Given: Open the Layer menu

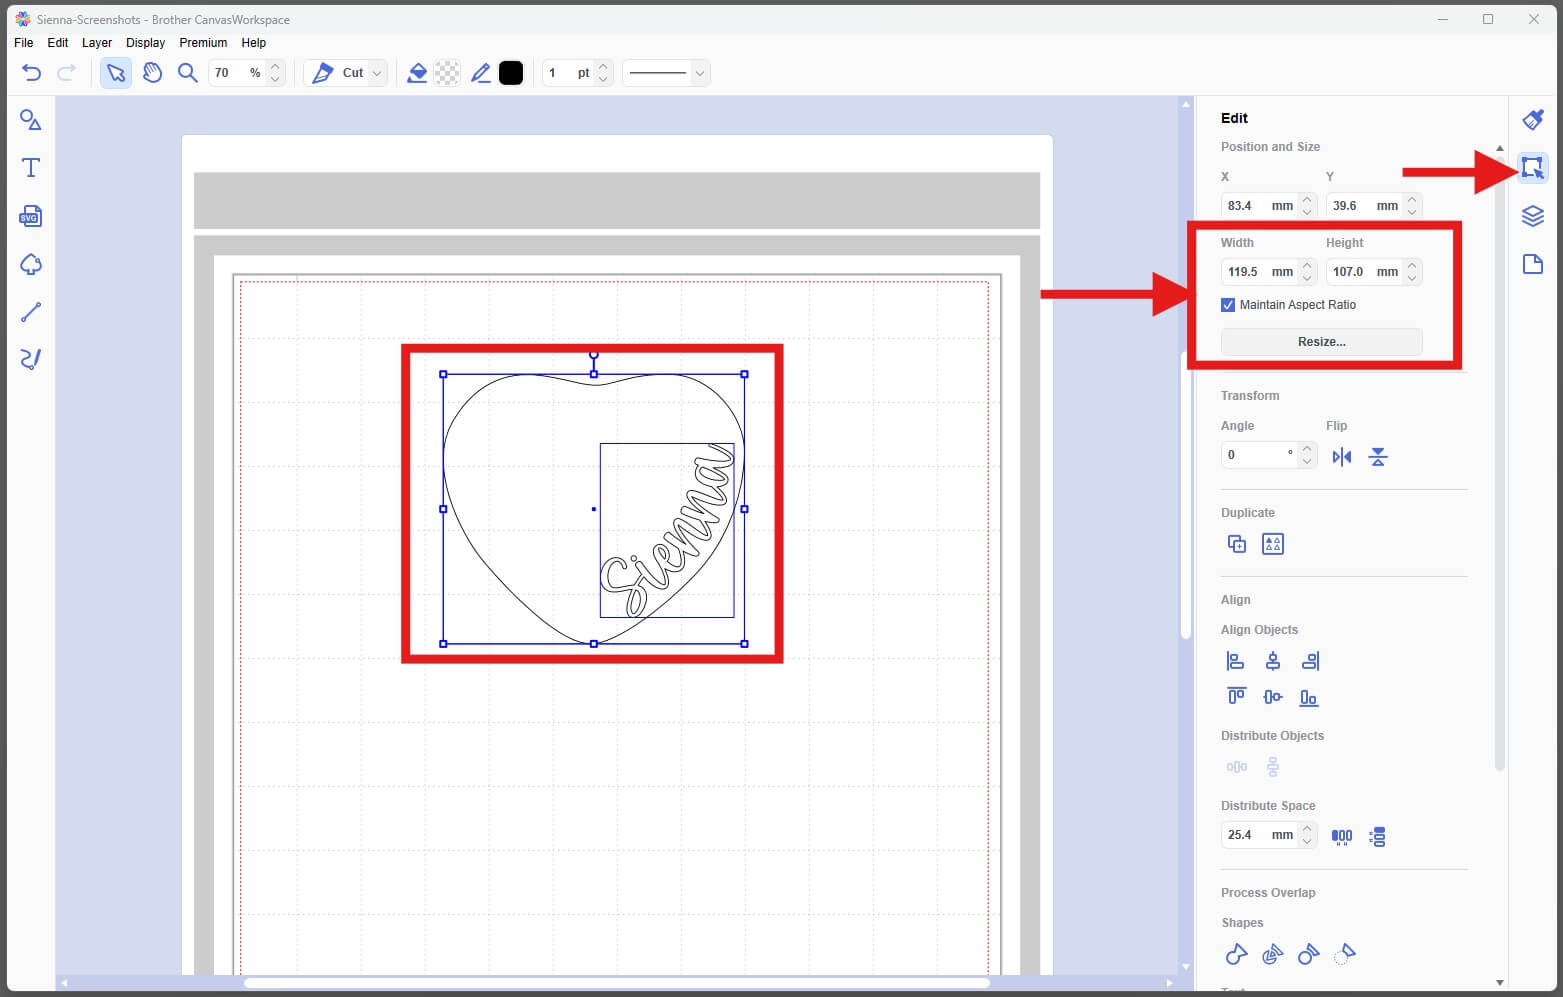Looking at the screenshot, I should pos(97,43).
